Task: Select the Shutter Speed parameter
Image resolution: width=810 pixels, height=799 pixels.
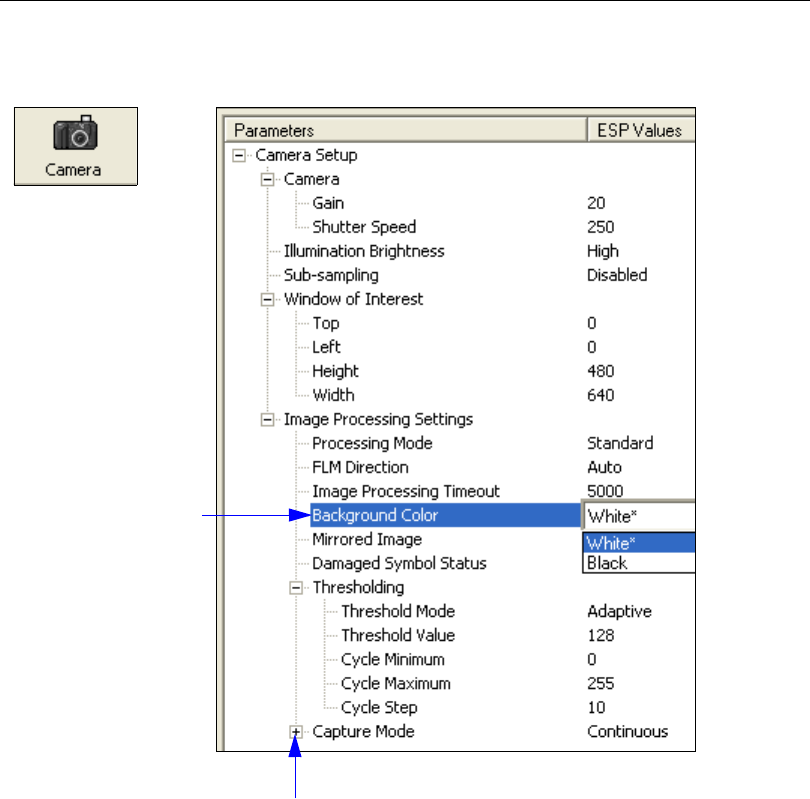Action: coord(364,227)
